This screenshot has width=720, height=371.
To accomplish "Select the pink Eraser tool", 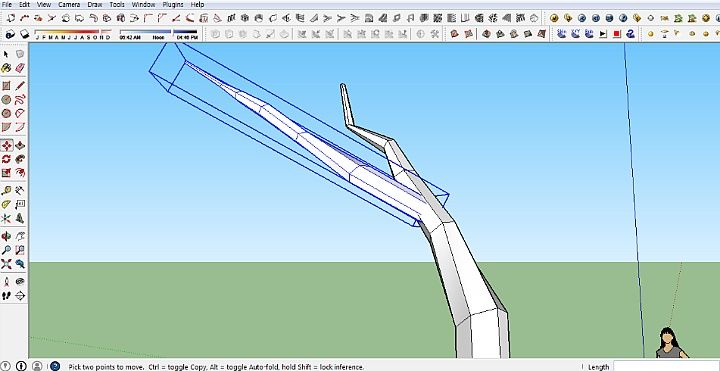I will click(20, 68).
